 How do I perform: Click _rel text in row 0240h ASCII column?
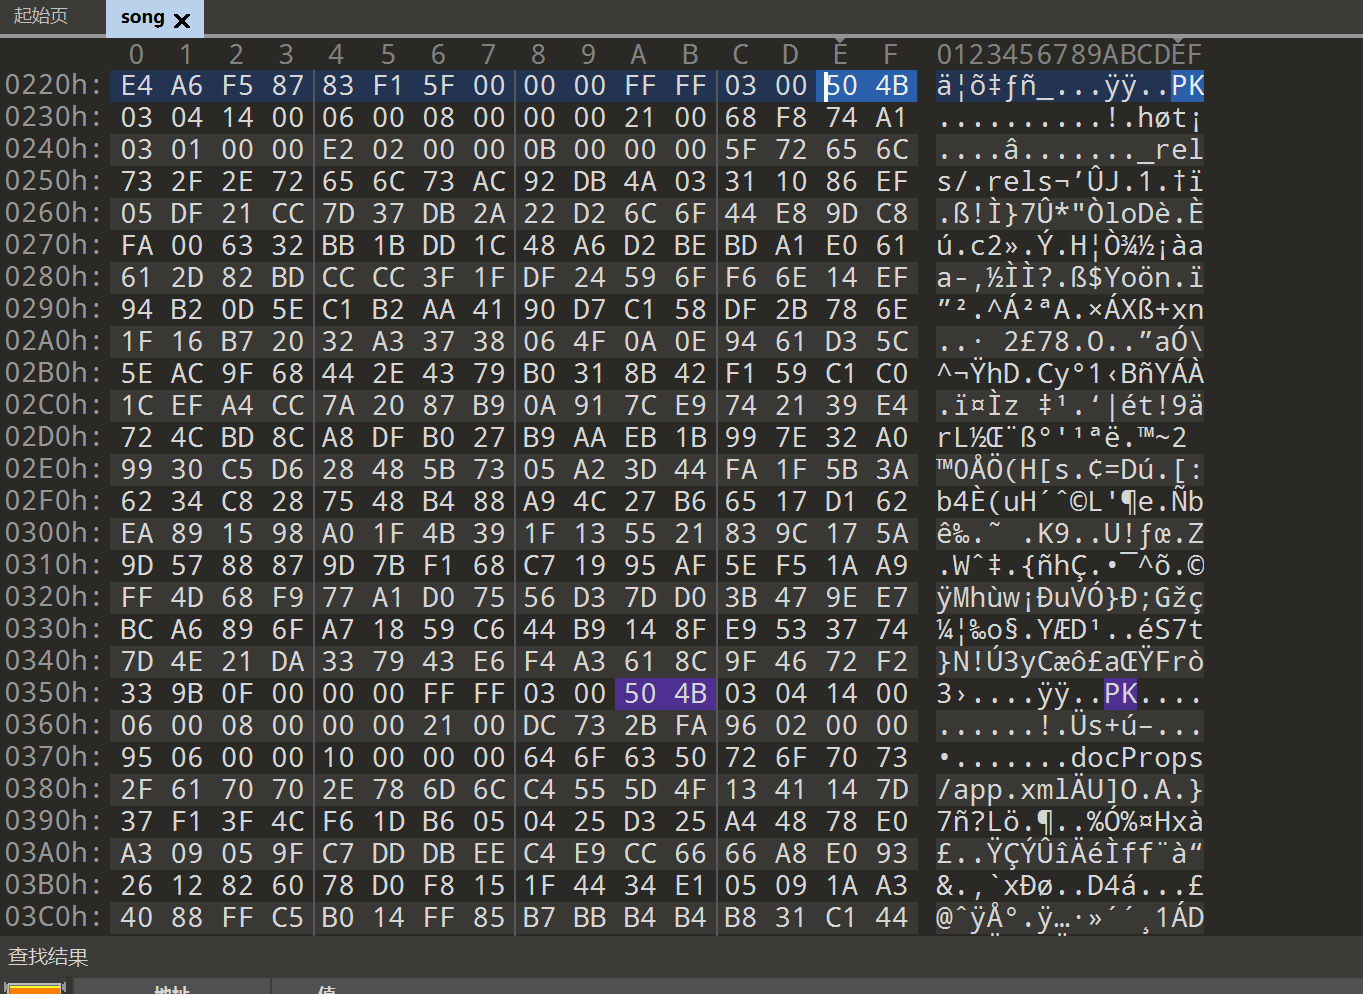pos(1170,150)
